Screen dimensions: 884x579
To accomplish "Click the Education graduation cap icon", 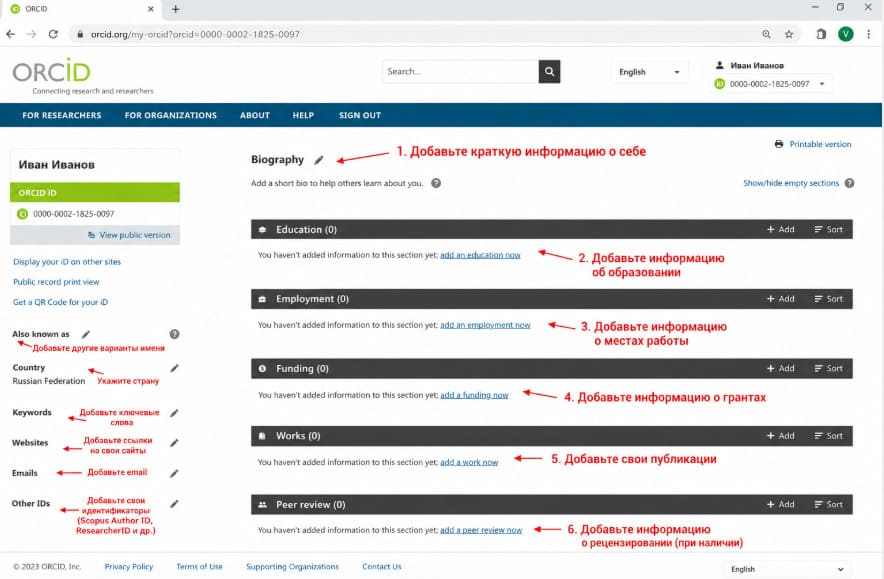I will (x=262, y=229).
